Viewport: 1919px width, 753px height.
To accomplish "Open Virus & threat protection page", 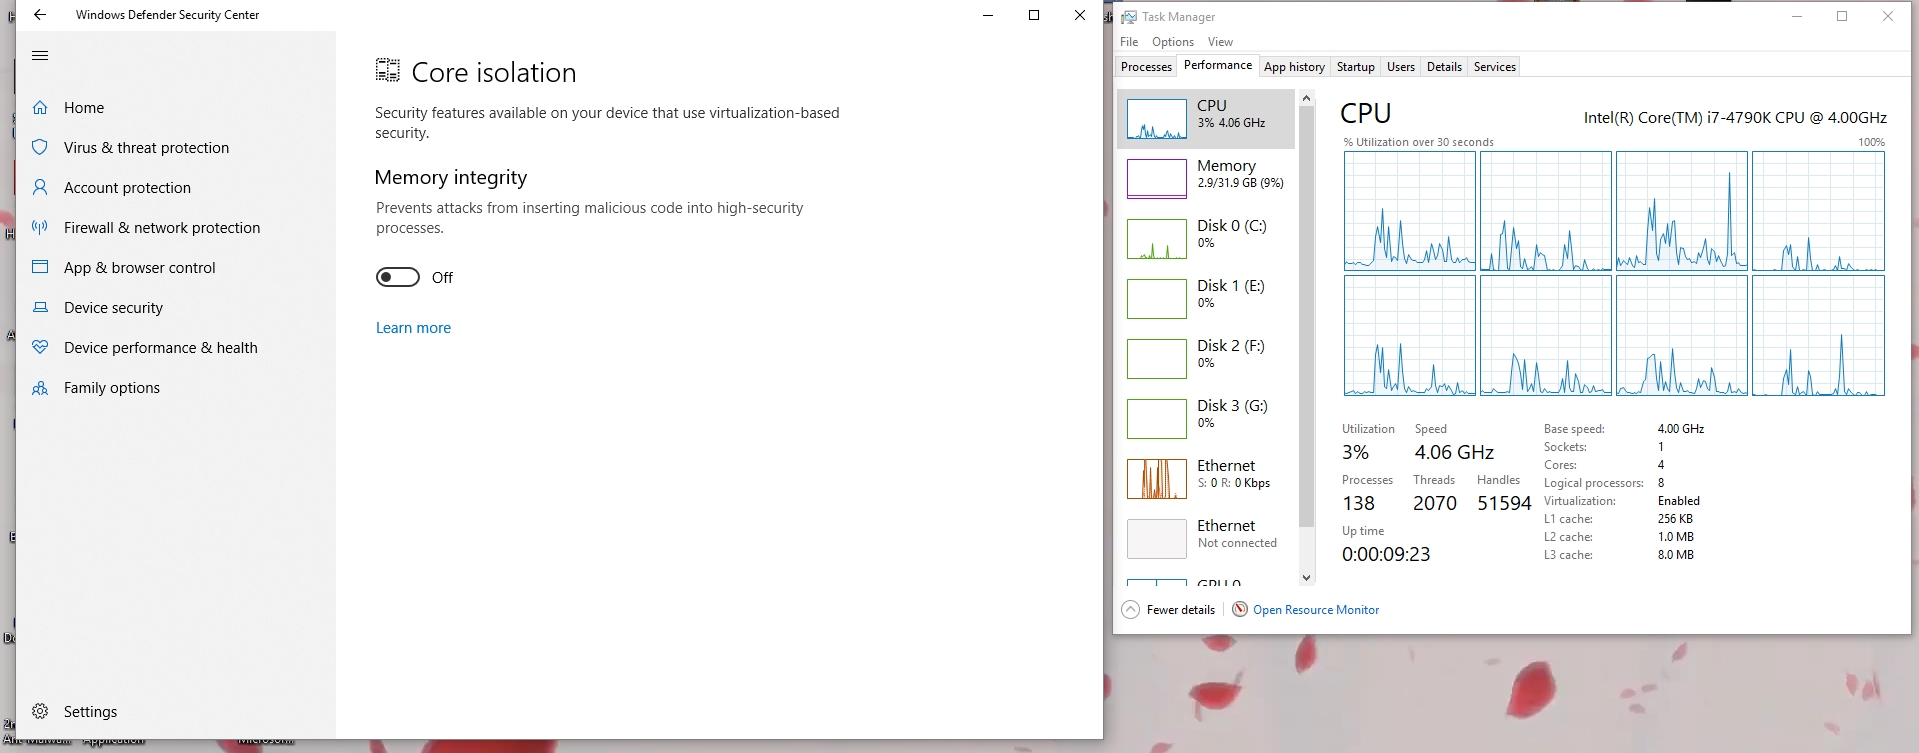I will [146, 148].
